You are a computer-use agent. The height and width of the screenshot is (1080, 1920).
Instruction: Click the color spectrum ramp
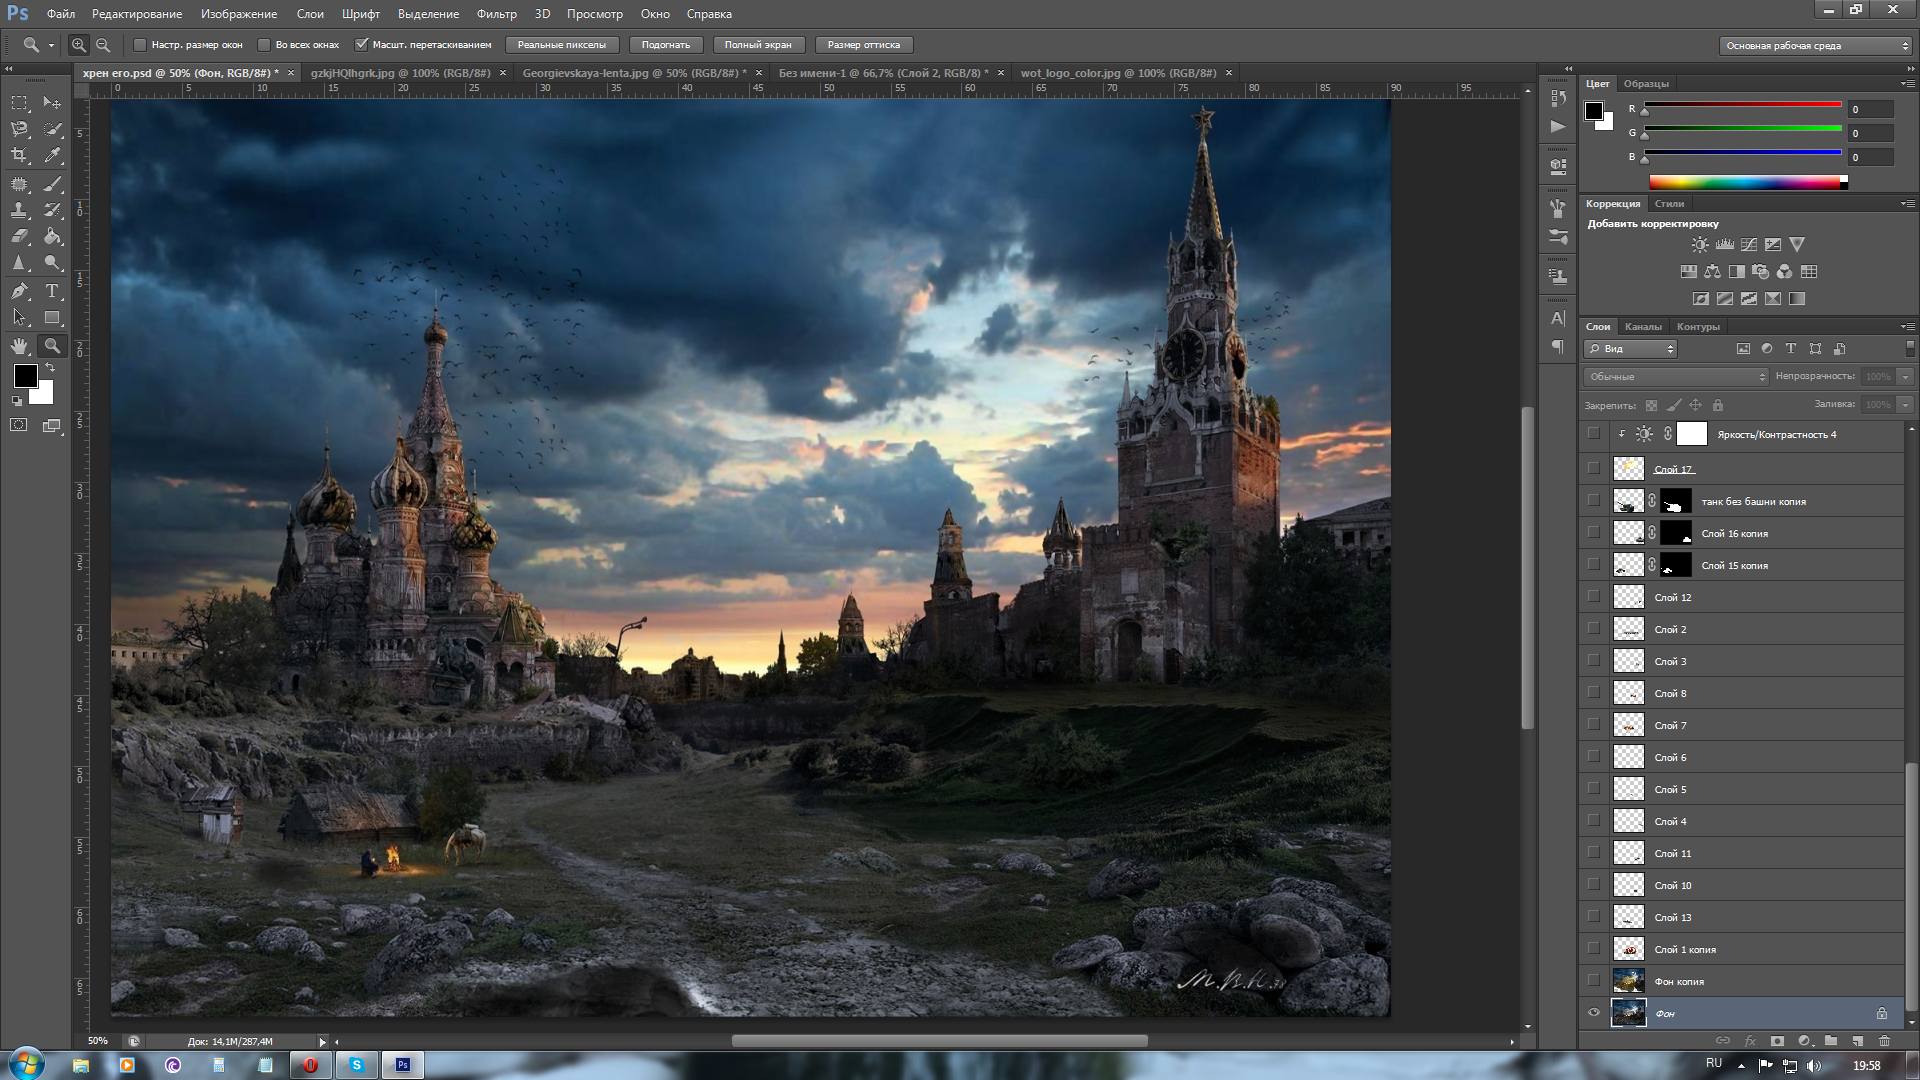1747,182
